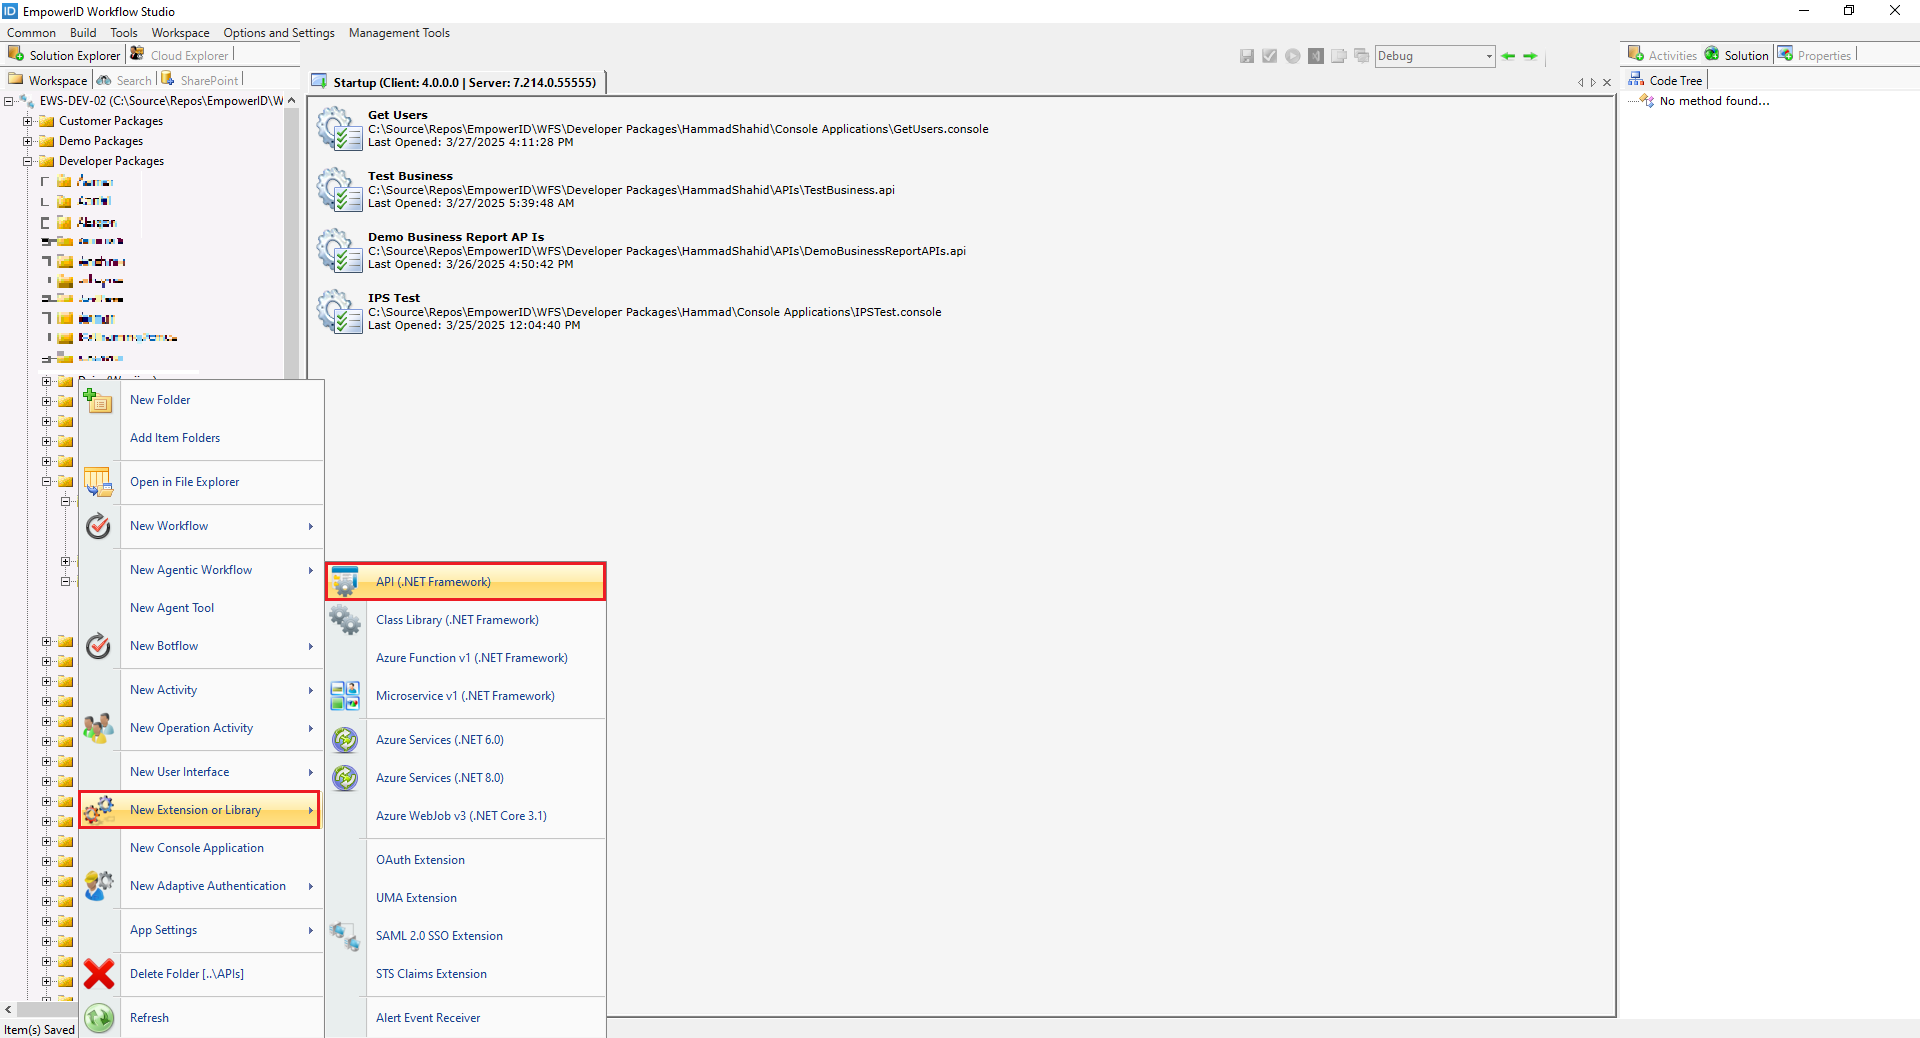
Task: Click the Azure Services (.NET 8.0) icon
Action: [345, 778]
